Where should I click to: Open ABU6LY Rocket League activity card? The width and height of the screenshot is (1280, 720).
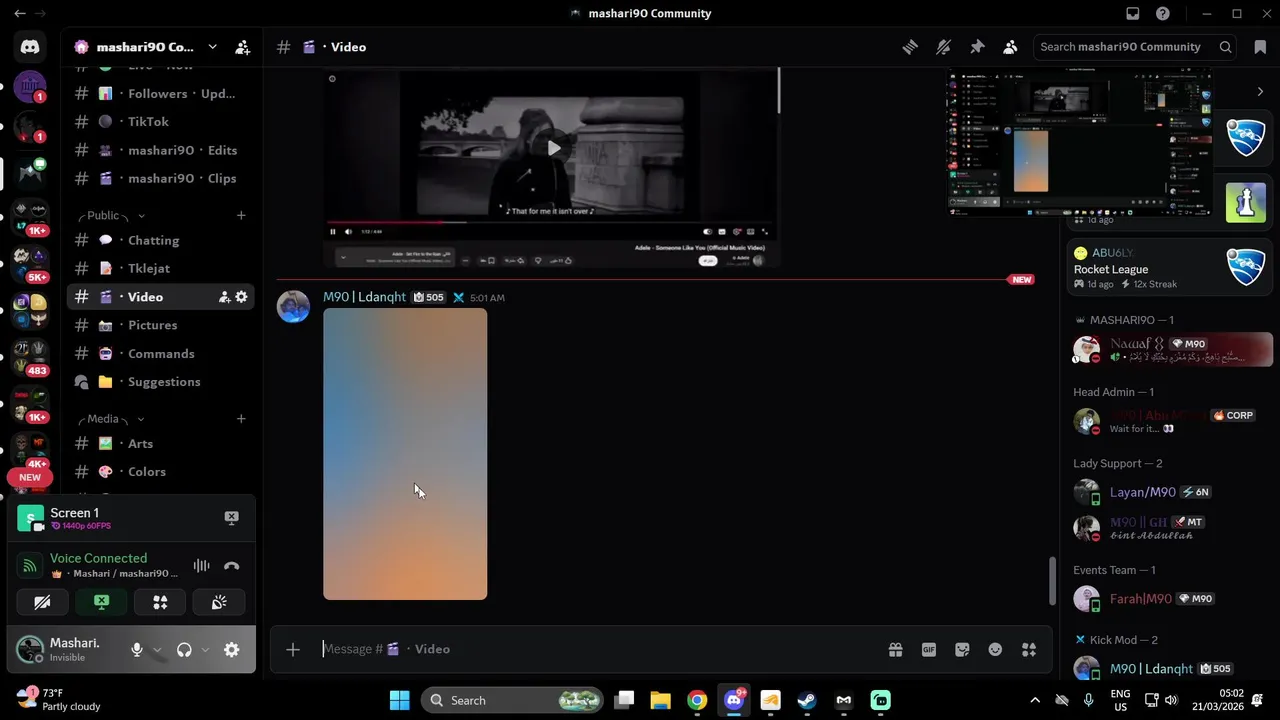[x=1170, y=267]
